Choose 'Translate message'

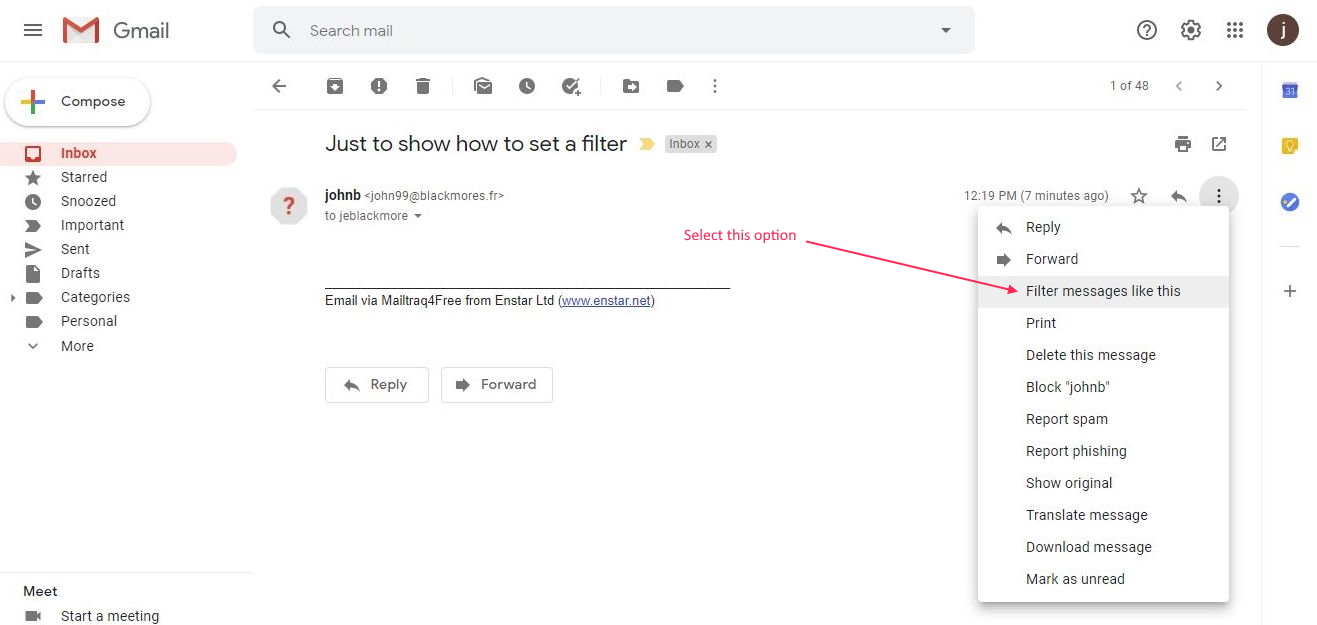(1103, 515)
